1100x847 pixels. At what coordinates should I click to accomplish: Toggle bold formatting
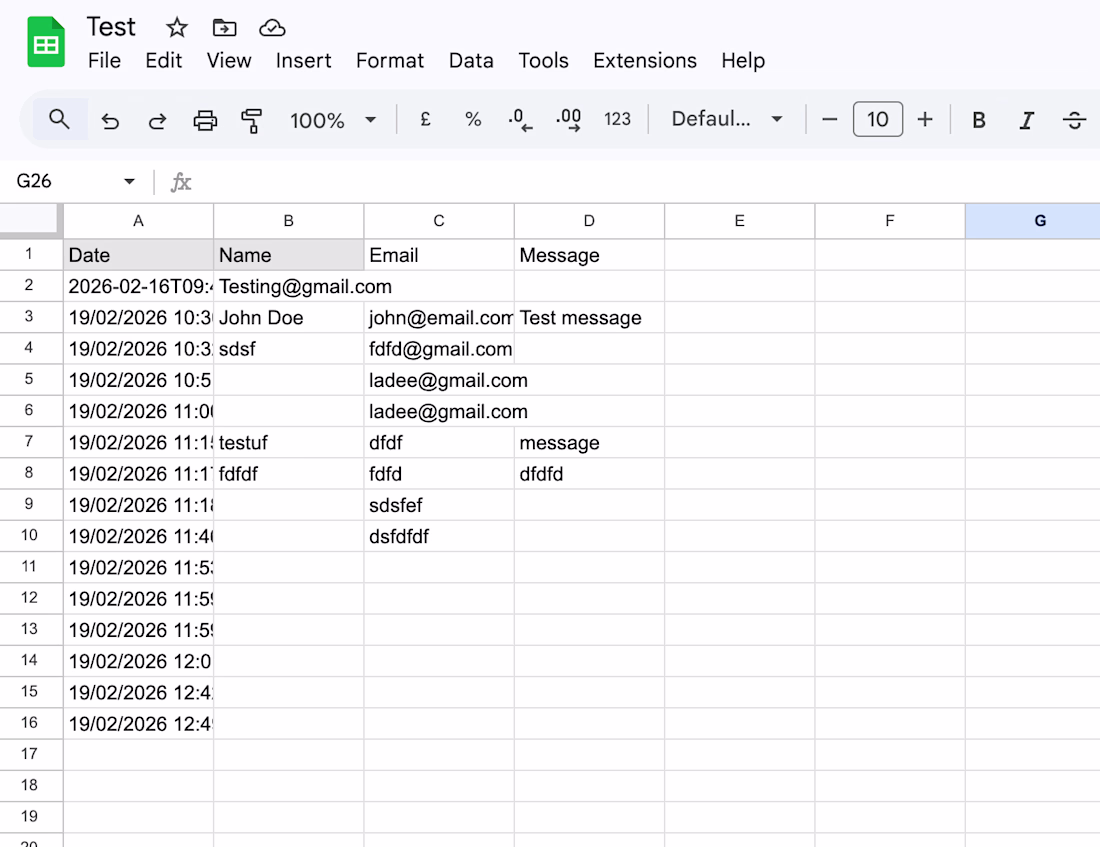click(979, 120)
